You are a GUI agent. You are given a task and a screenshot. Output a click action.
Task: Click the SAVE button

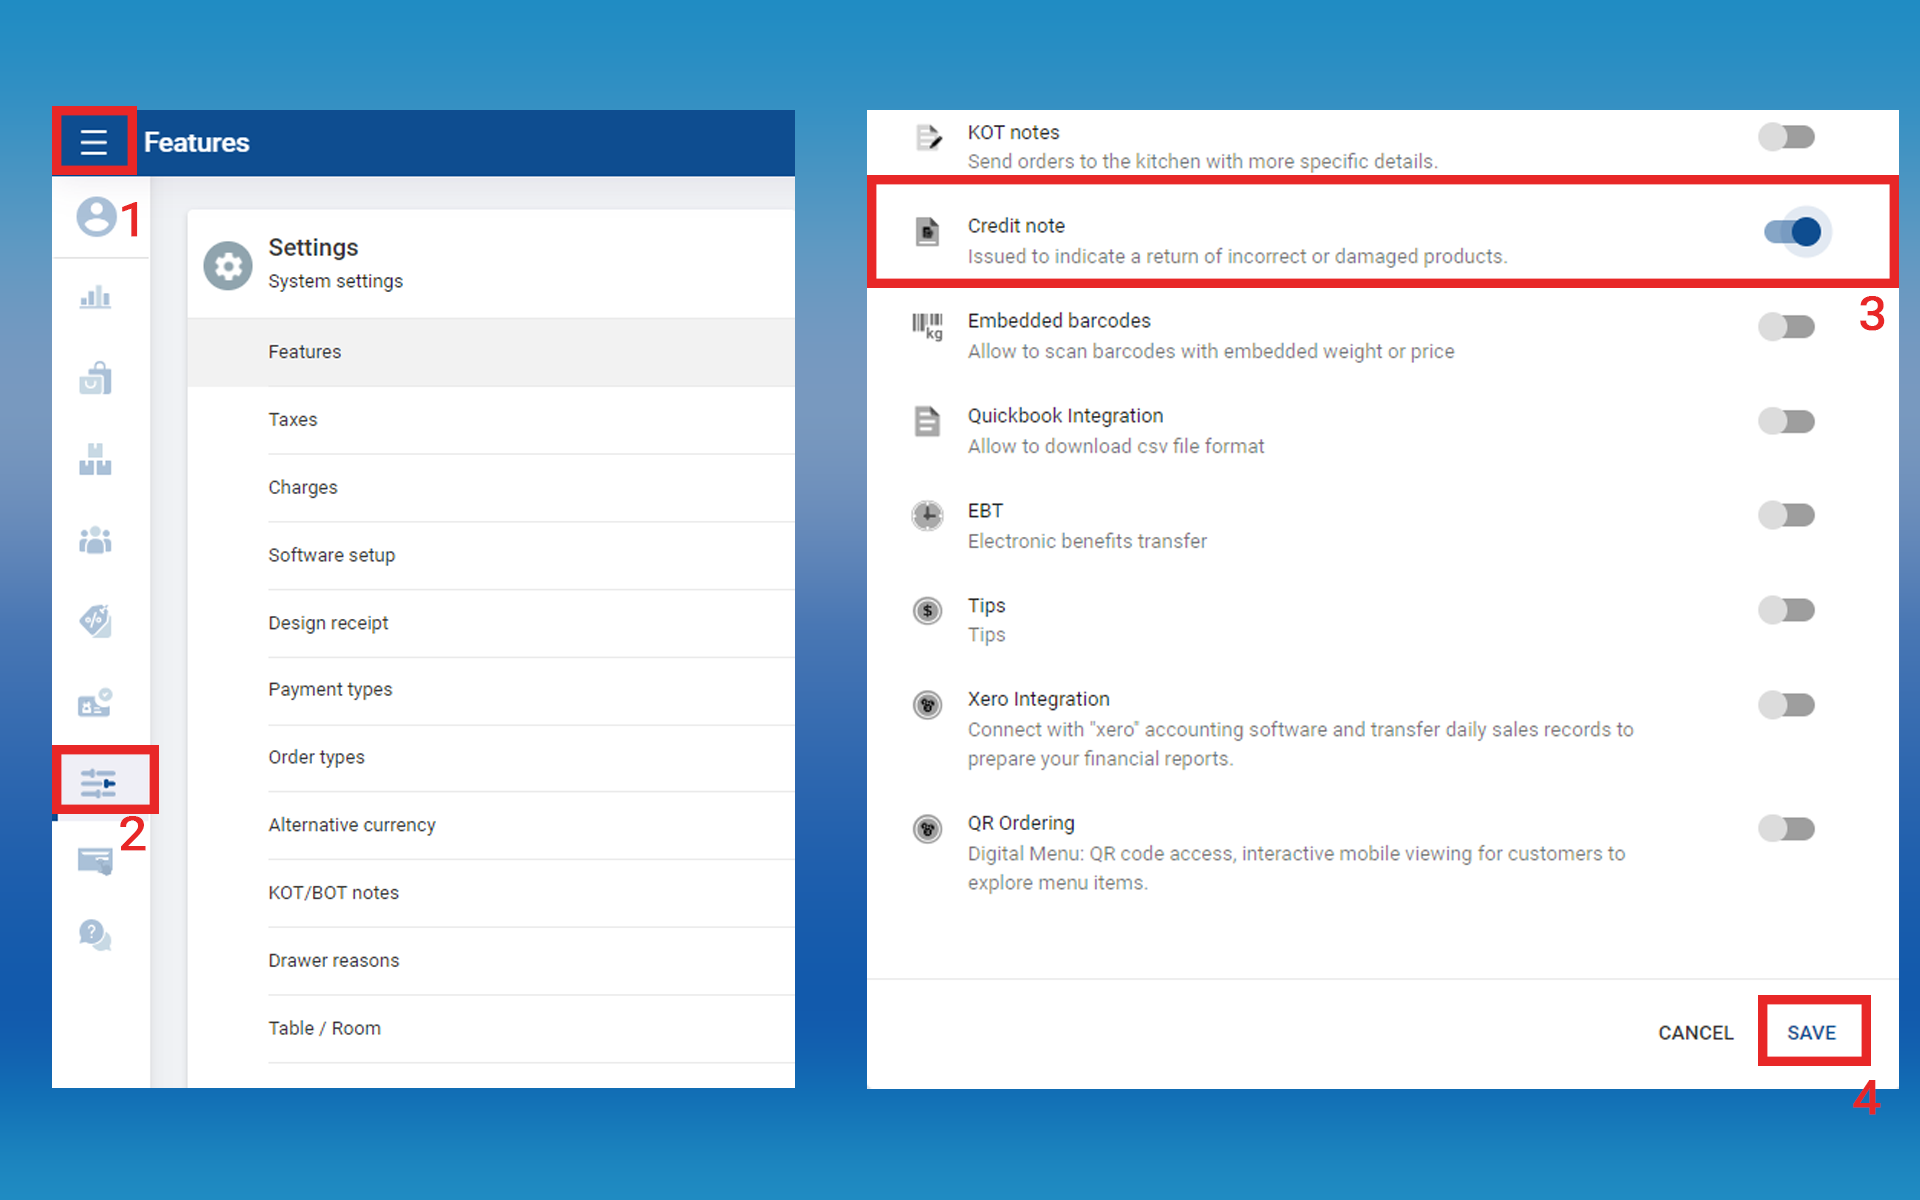tap(1811, 1032)
